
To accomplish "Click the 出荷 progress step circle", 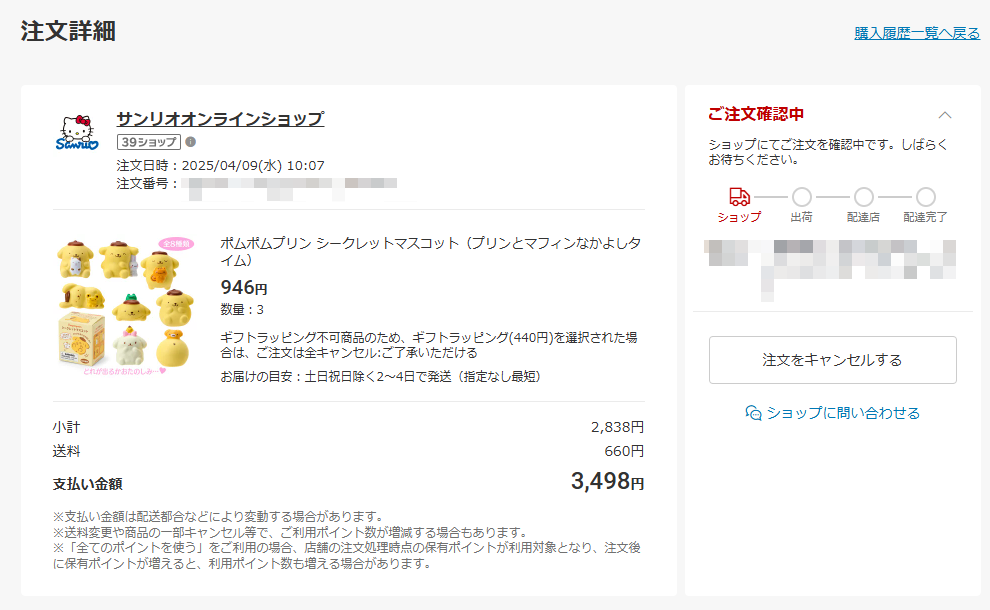I will (801, 197).
